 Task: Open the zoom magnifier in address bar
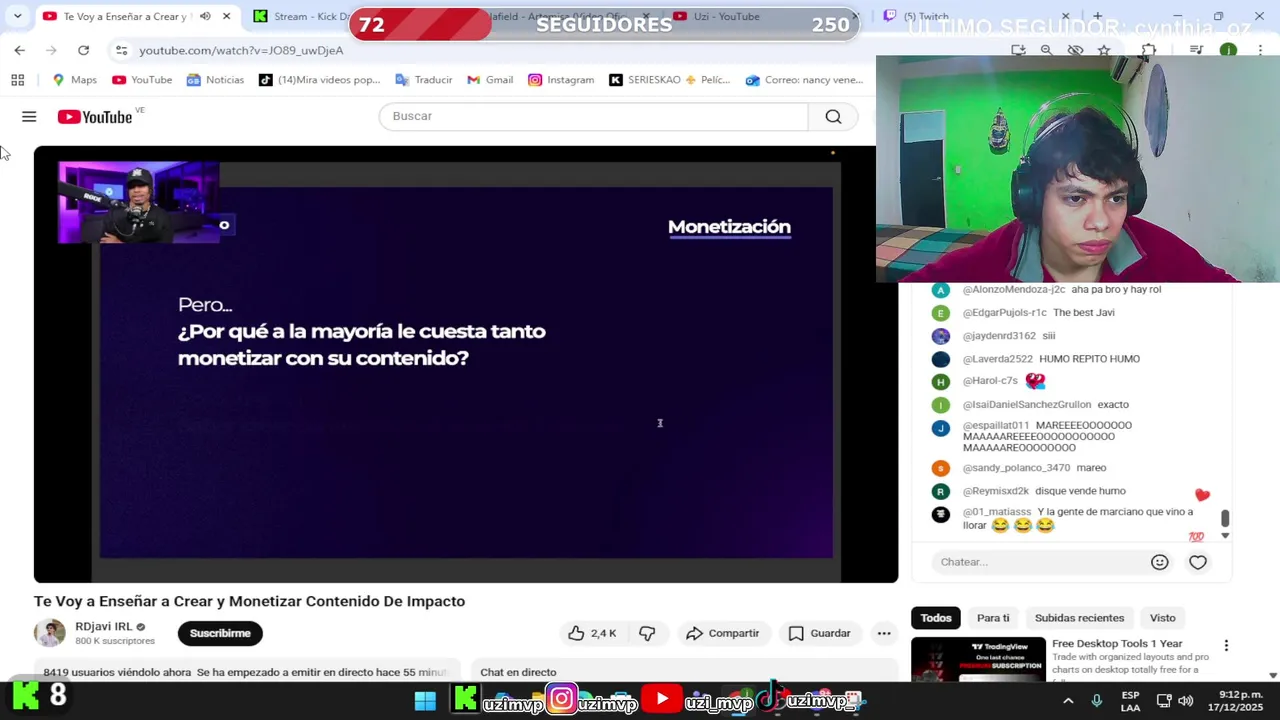[x=1046, y=50]
